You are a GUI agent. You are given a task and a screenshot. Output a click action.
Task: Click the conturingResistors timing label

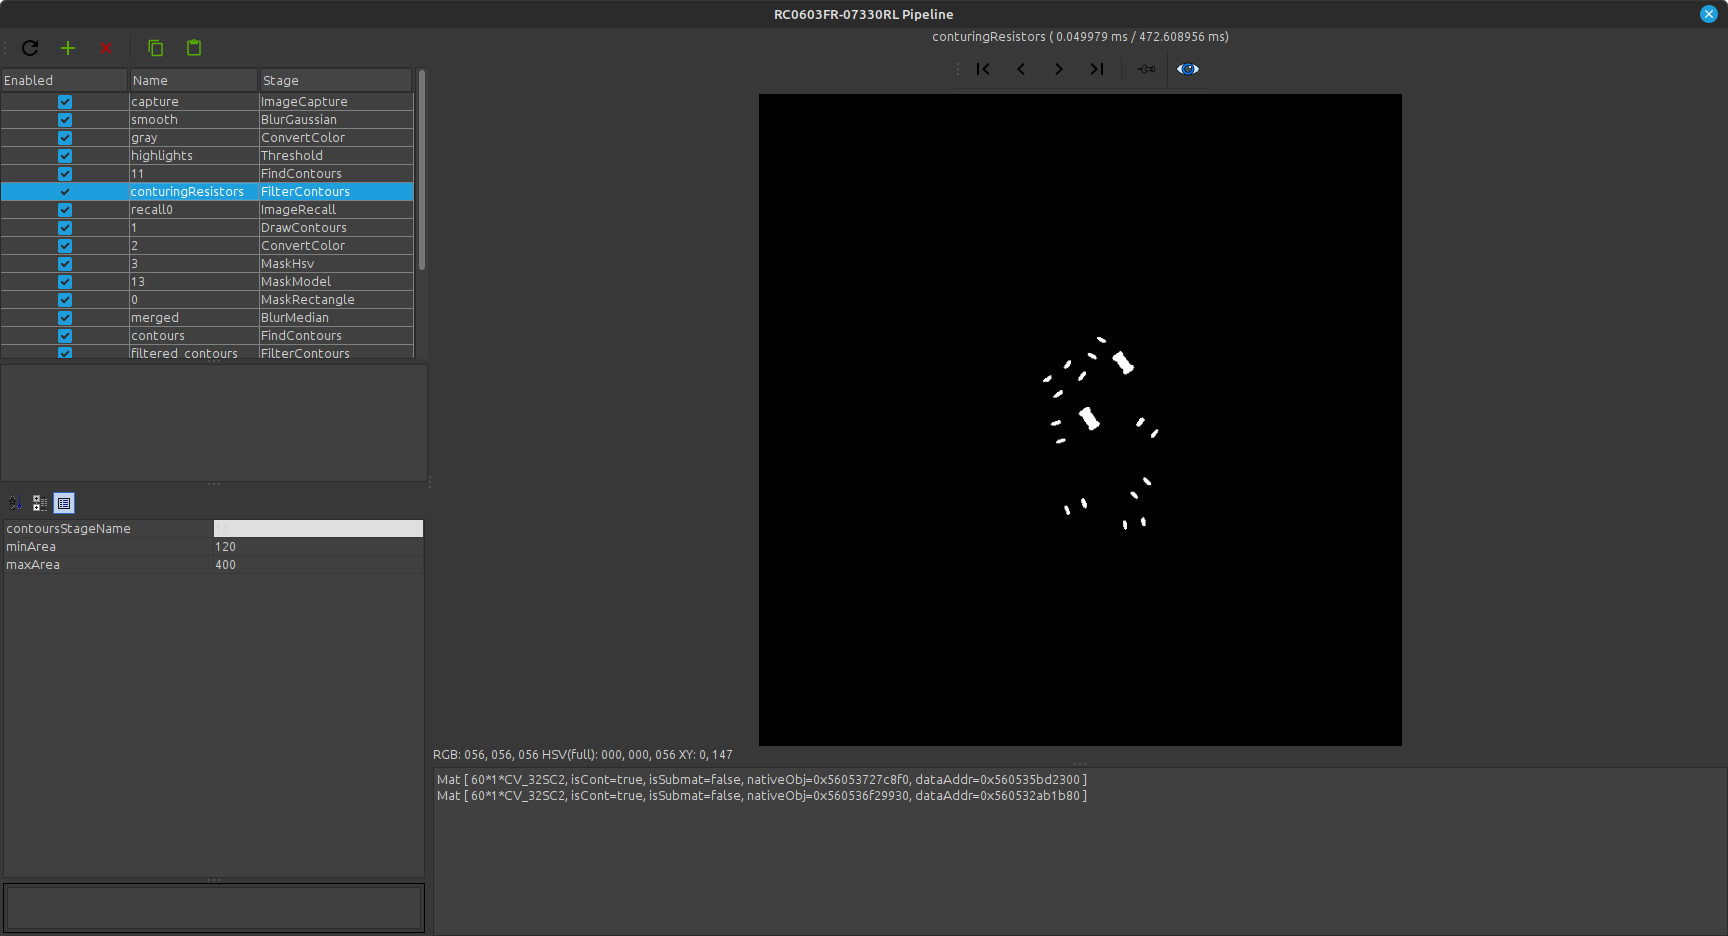click(1080, 37)
